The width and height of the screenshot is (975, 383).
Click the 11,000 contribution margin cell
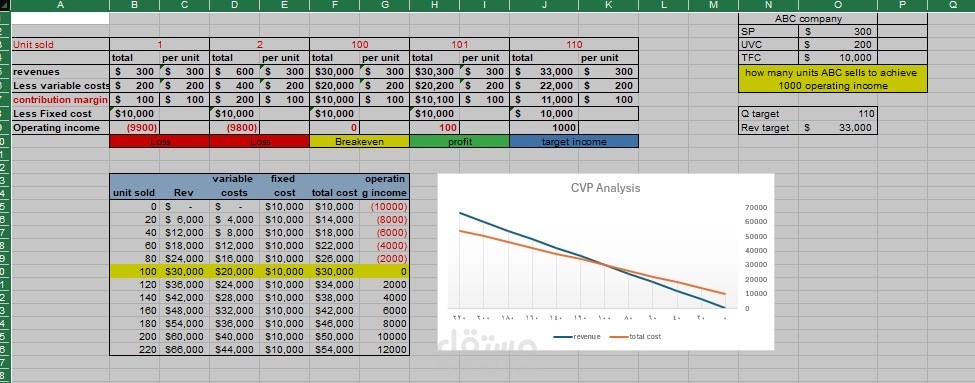pos(544,99)
